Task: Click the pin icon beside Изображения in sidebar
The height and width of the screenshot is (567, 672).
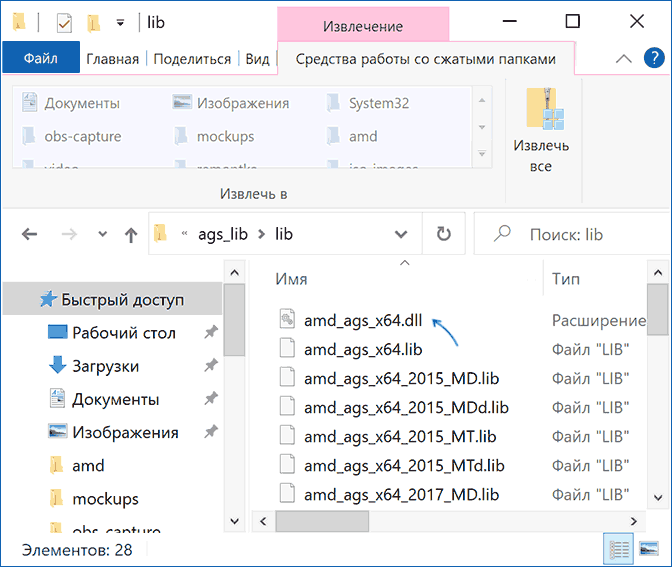Action: click(211, 432)
